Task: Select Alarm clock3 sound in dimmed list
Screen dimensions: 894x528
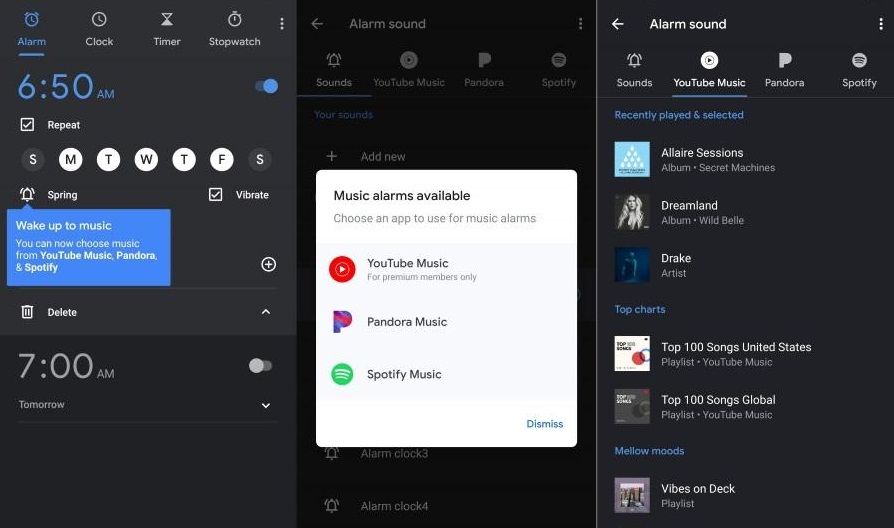Action: pos(446,453)
